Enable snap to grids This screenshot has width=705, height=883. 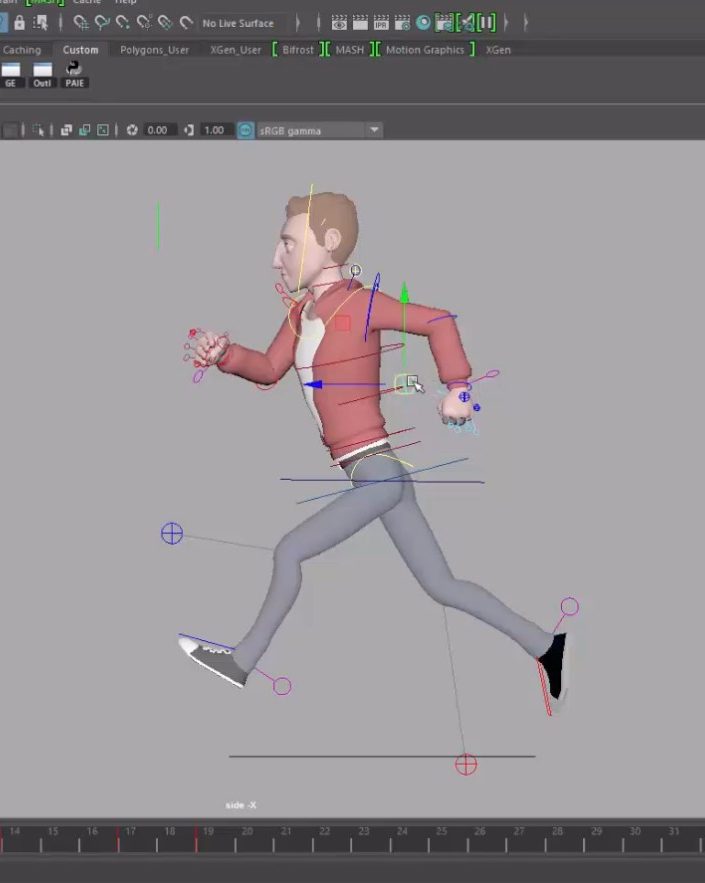[81, 23]
